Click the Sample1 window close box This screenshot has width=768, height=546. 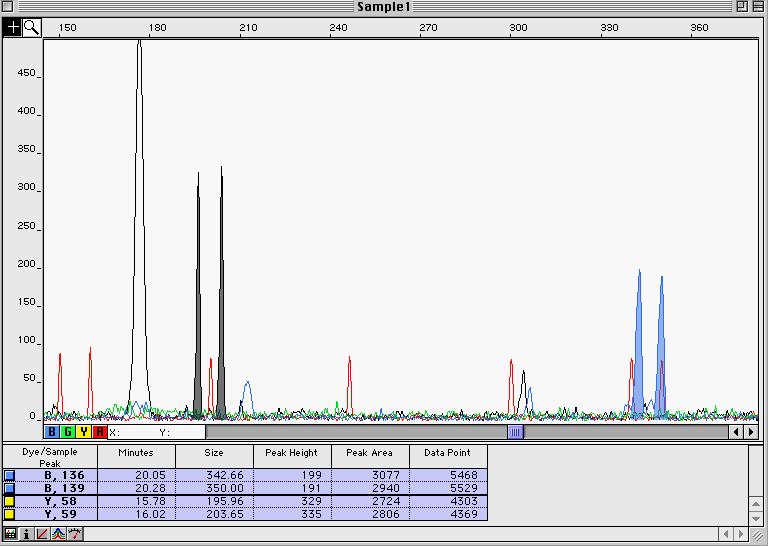7,7
